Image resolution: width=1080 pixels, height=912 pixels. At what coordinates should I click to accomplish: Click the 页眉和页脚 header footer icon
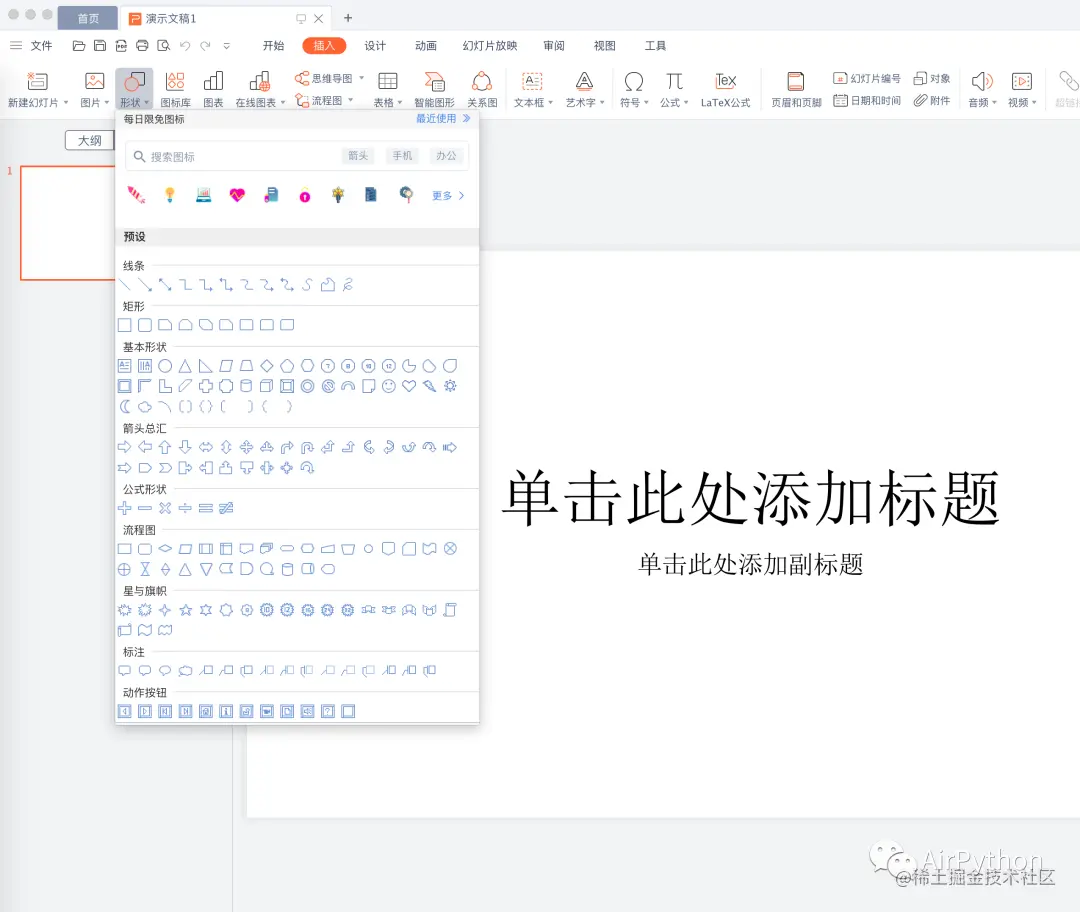(x=796, y=81)
